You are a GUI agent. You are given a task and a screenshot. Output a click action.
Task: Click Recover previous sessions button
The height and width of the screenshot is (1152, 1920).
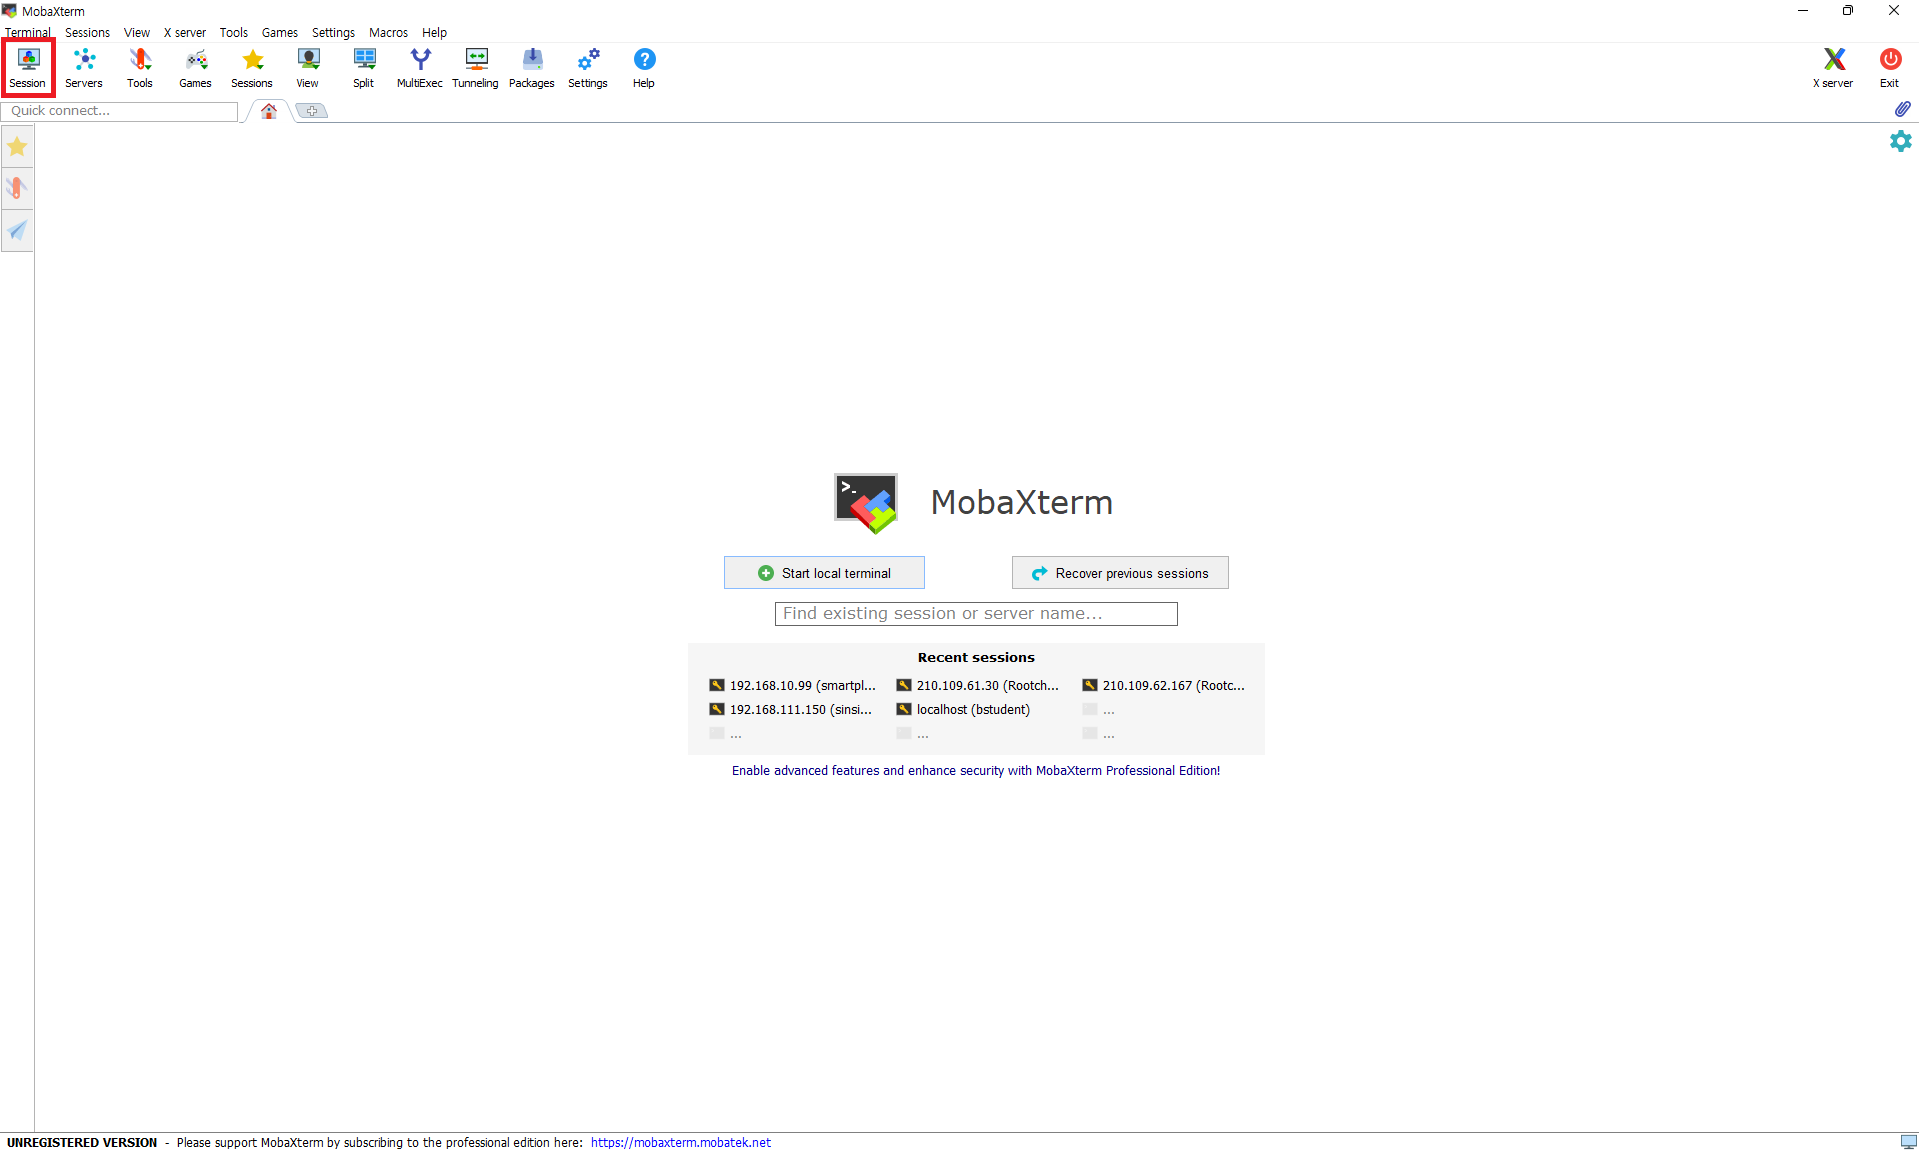pyautogui.click(x=1120, y=573)
